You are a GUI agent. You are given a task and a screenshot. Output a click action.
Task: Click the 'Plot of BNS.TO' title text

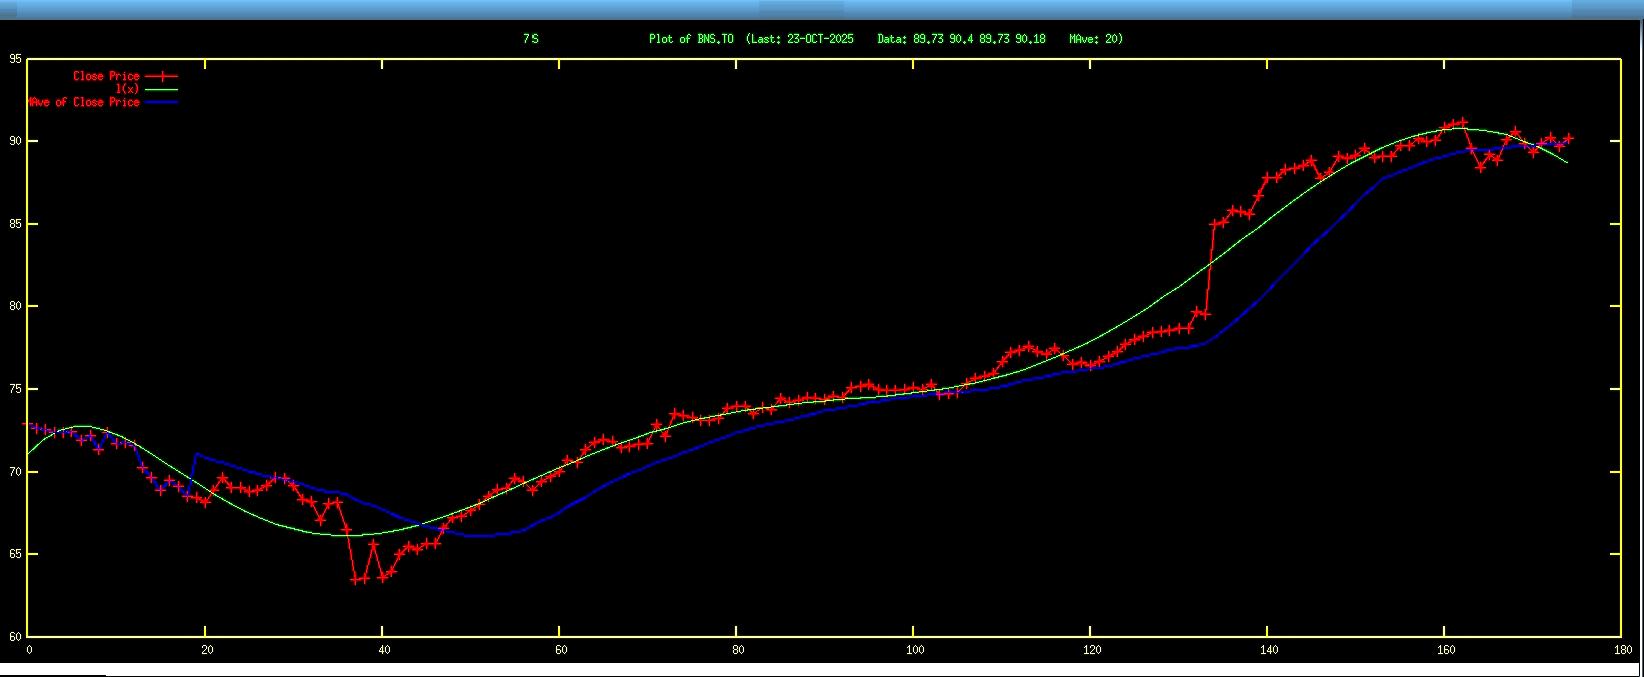pos(691,39)
